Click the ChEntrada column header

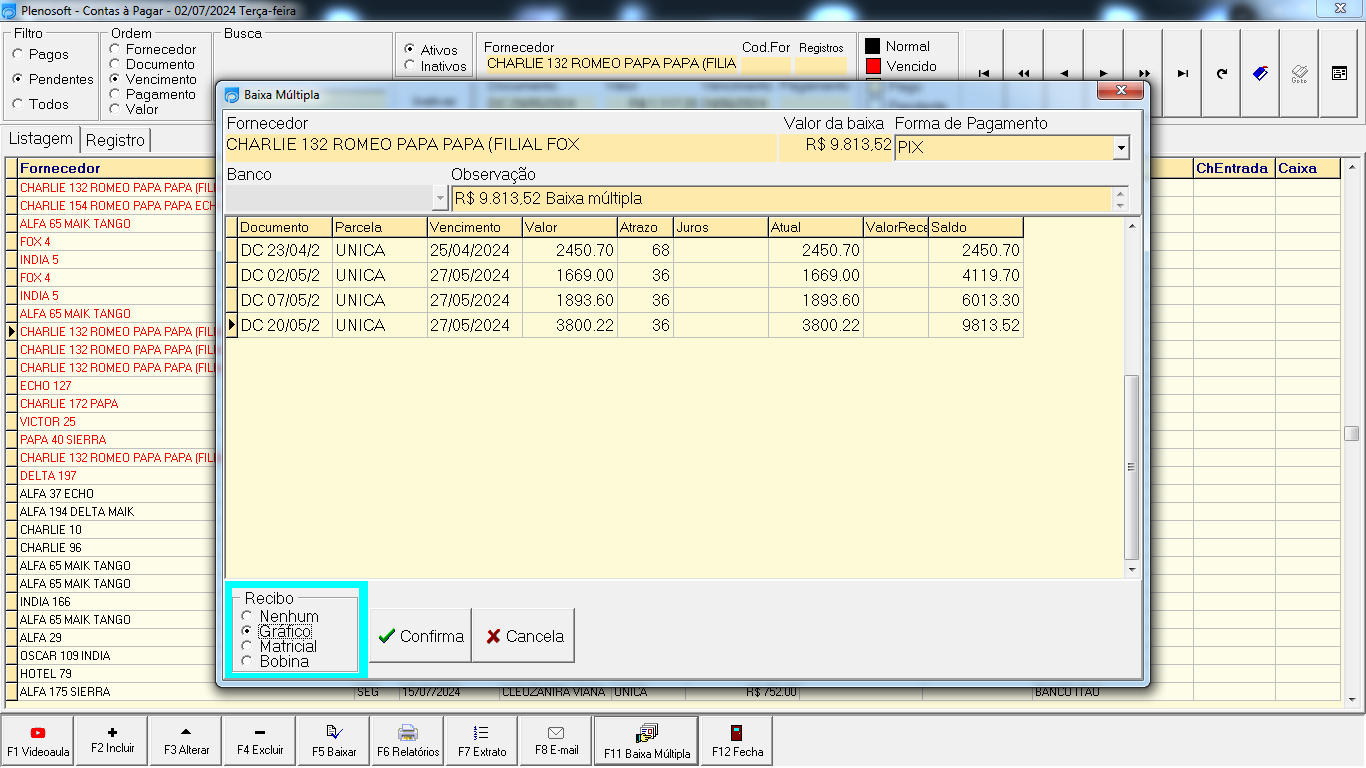coord(1234,168)
